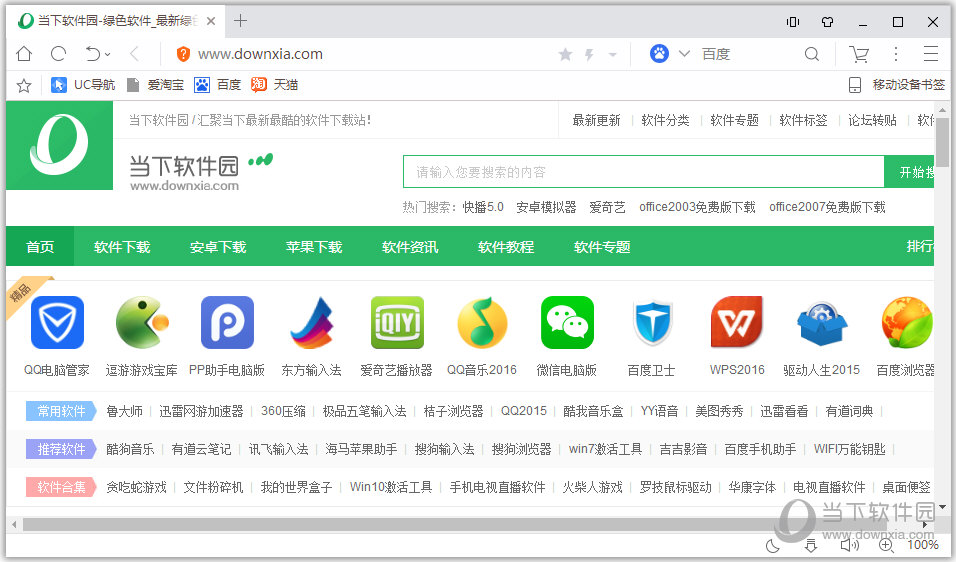Click the lightning speed mode icon

pyautogui.click(x=589, y=55)
